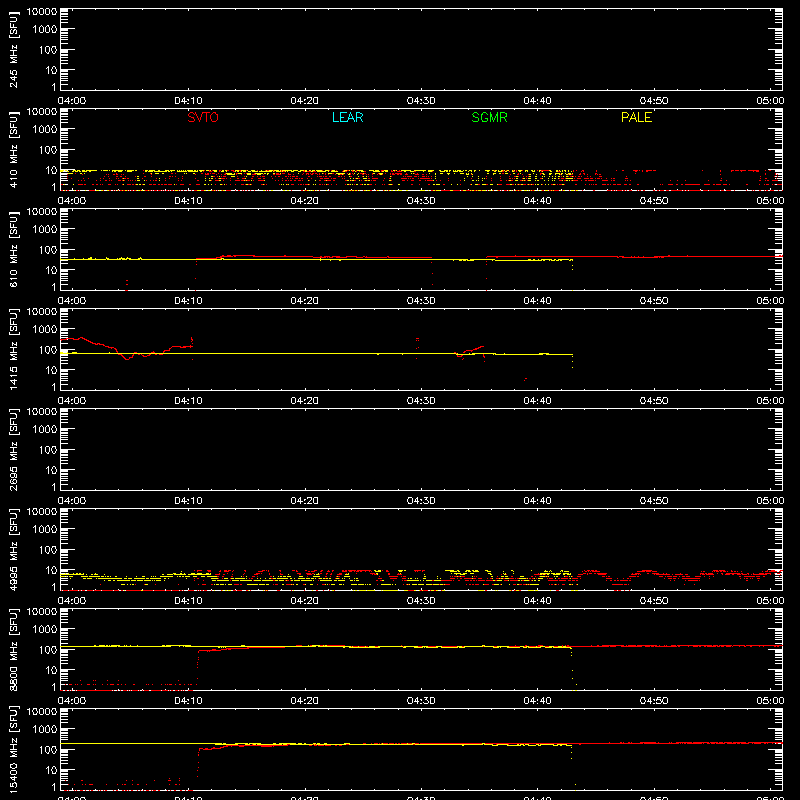
Task: Click 04:10 time label of 610 MHz plot
Action: [x=188, y=301]
